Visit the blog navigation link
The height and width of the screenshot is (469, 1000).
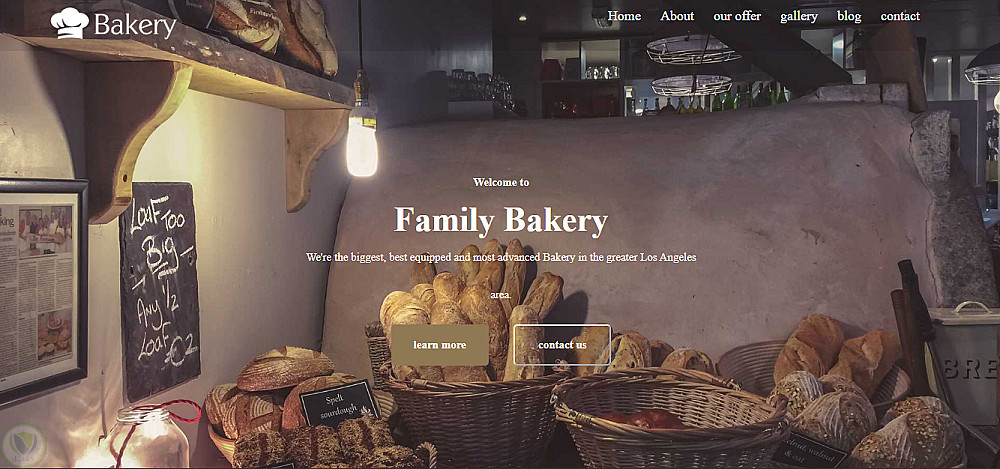tap(849, 17)
